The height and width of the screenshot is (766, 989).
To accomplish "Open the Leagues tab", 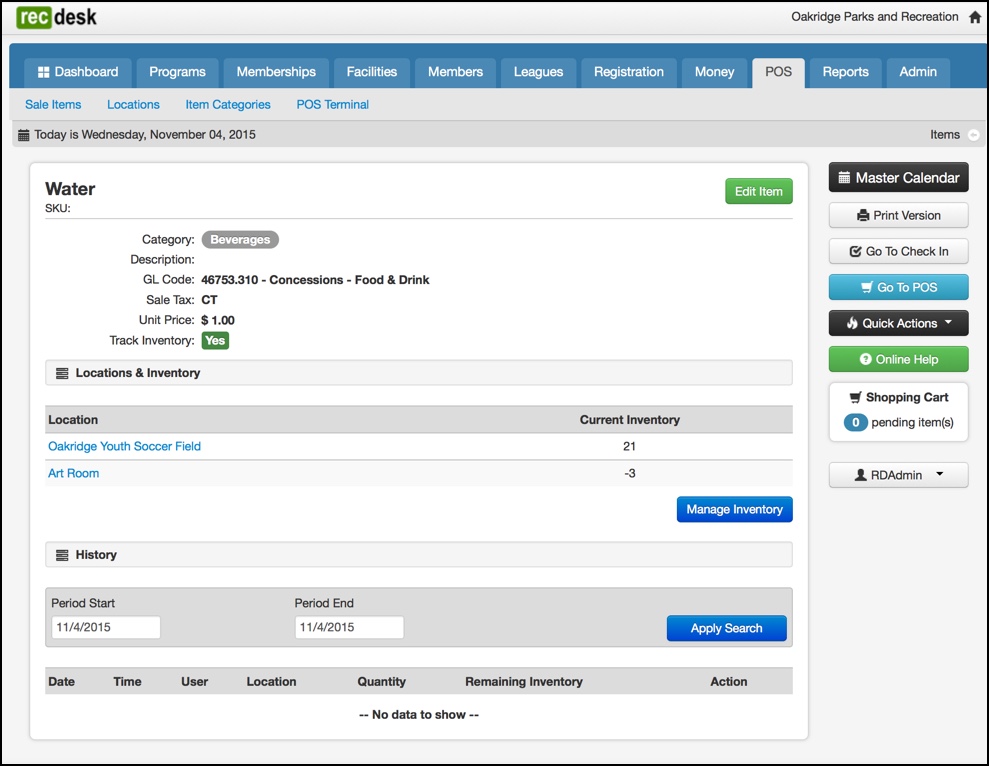I will 538,72.
